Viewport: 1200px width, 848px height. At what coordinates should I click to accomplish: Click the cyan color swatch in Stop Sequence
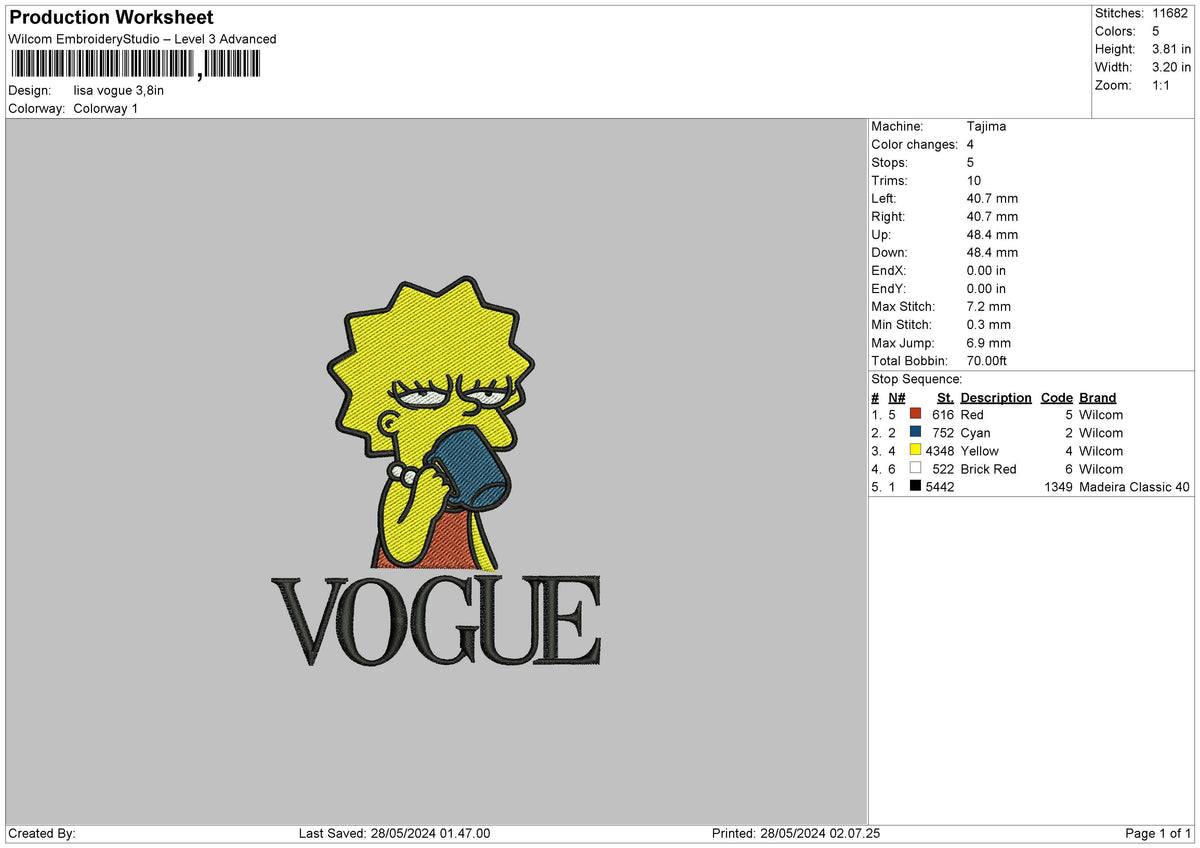tap(915, 433)
